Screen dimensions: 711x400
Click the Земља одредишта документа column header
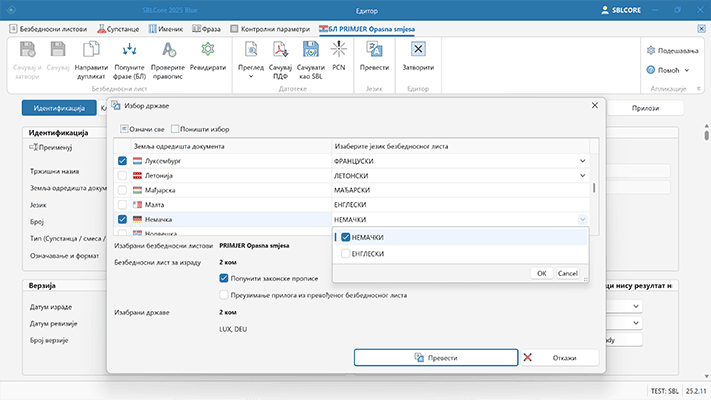coord(231,146)
